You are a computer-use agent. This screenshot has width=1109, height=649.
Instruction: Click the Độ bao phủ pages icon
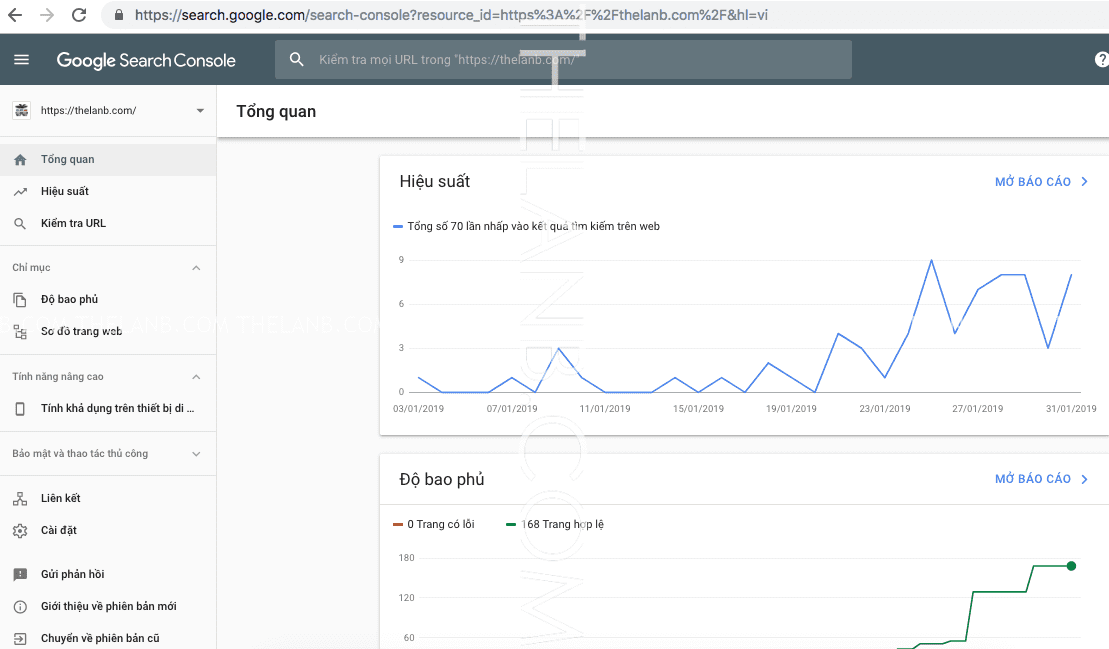[x=20, y=300]
